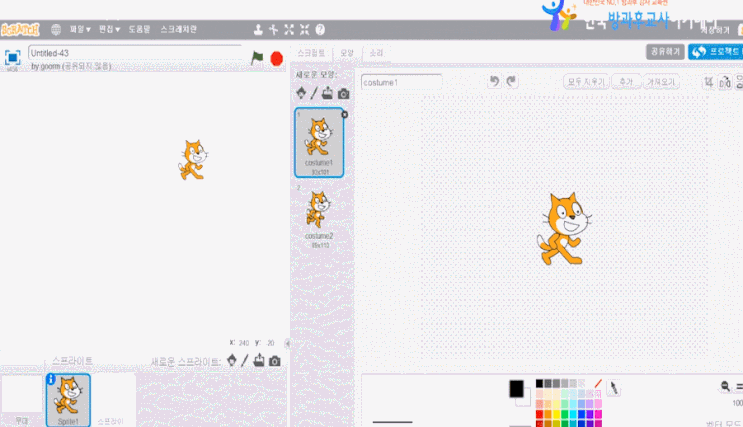This screenshot has width=743, height=427.
Task: Select the Delete scissors tool
Action: [x=273, y=29]
